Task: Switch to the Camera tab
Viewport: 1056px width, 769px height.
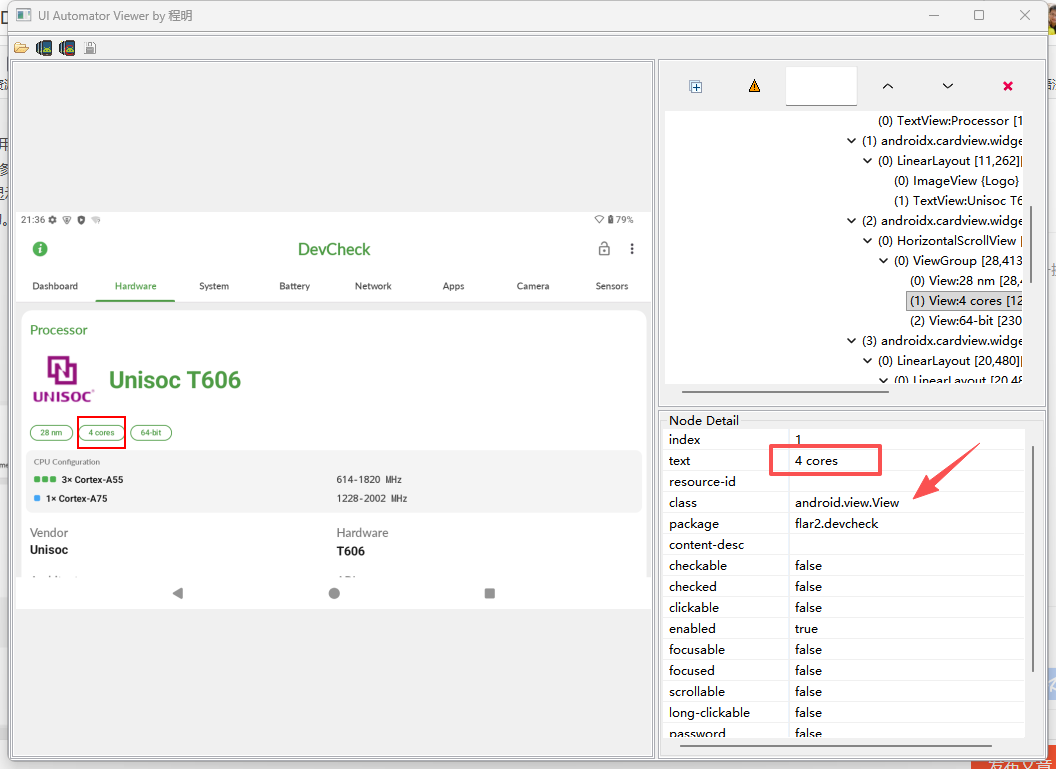Action: 533,286
